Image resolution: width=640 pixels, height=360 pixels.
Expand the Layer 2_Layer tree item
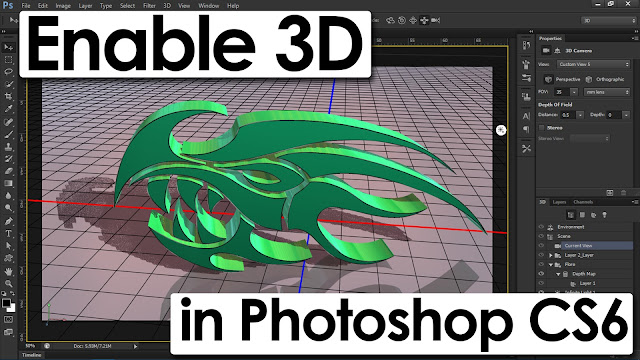[551, 256]
